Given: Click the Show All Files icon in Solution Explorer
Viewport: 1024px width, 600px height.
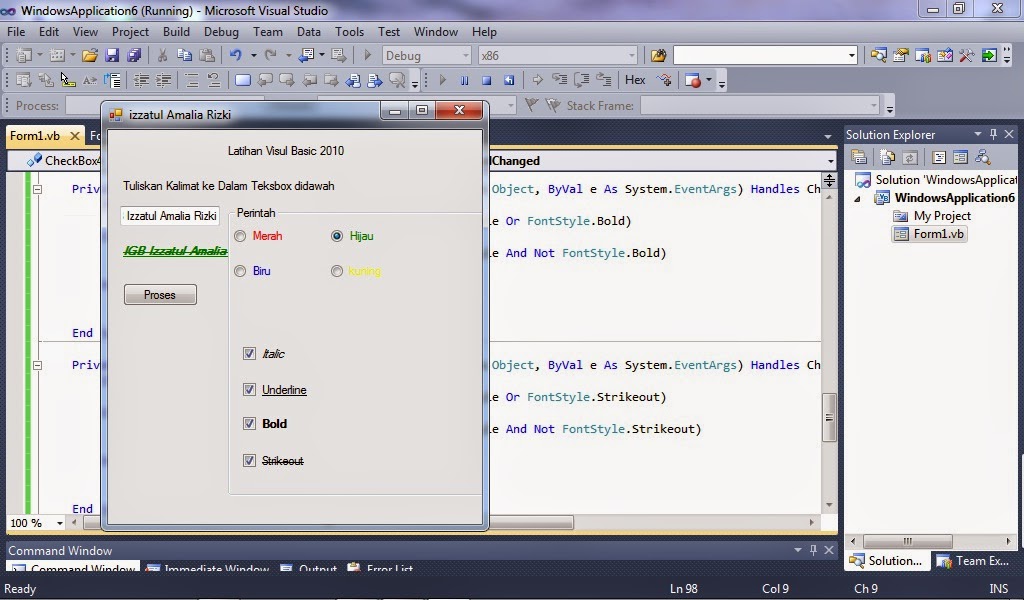Looking at the screenshot, I should point(888,158).
